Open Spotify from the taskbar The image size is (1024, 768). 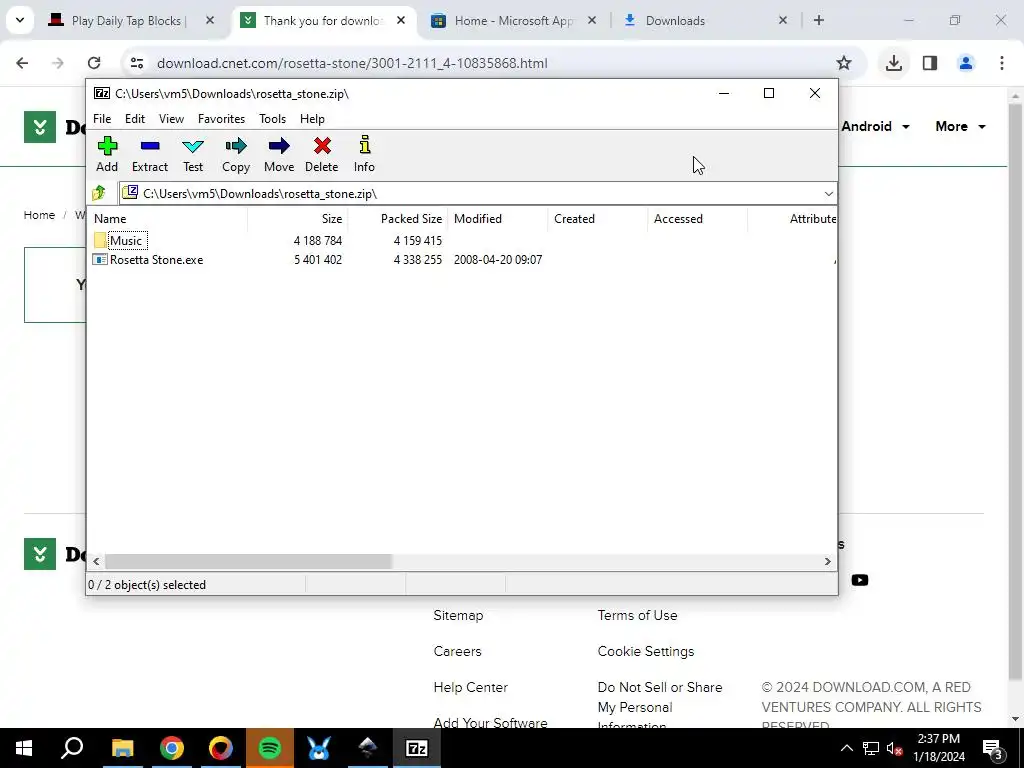[x=270, y=748]
